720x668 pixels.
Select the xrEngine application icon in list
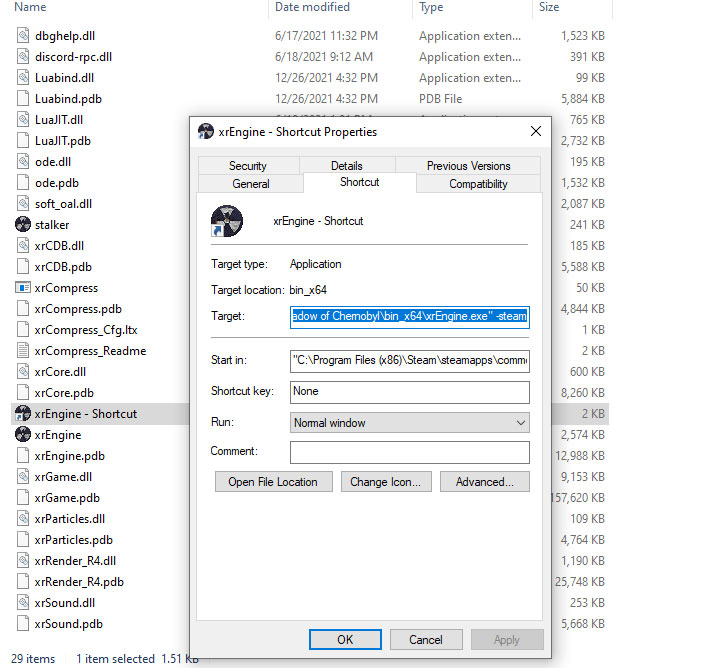pyautogui.click(x=23, y=435)
